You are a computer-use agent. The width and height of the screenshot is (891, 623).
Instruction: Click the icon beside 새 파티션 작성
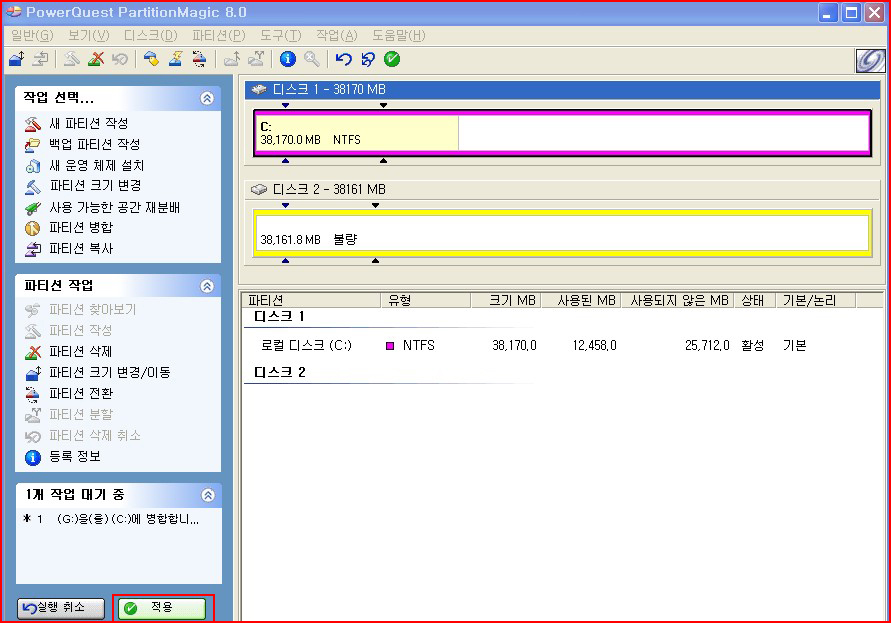point(33,123)
